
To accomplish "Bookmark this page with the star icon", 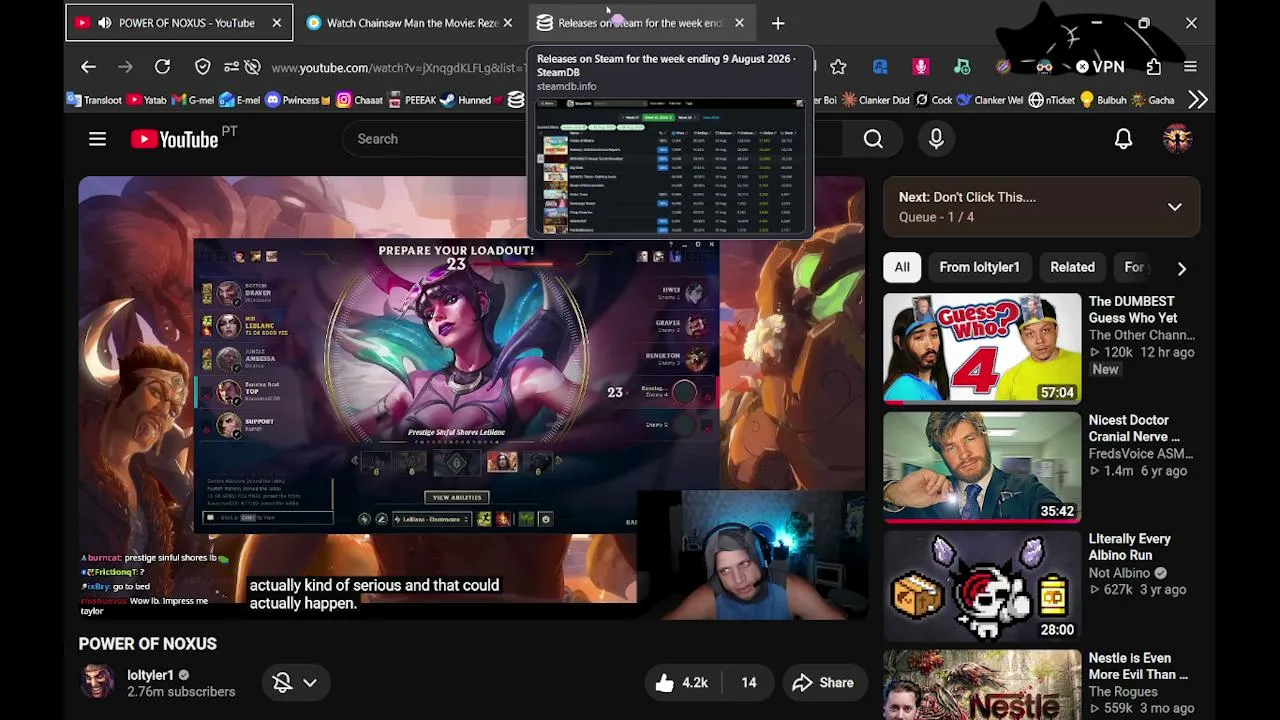I will 838,67.
